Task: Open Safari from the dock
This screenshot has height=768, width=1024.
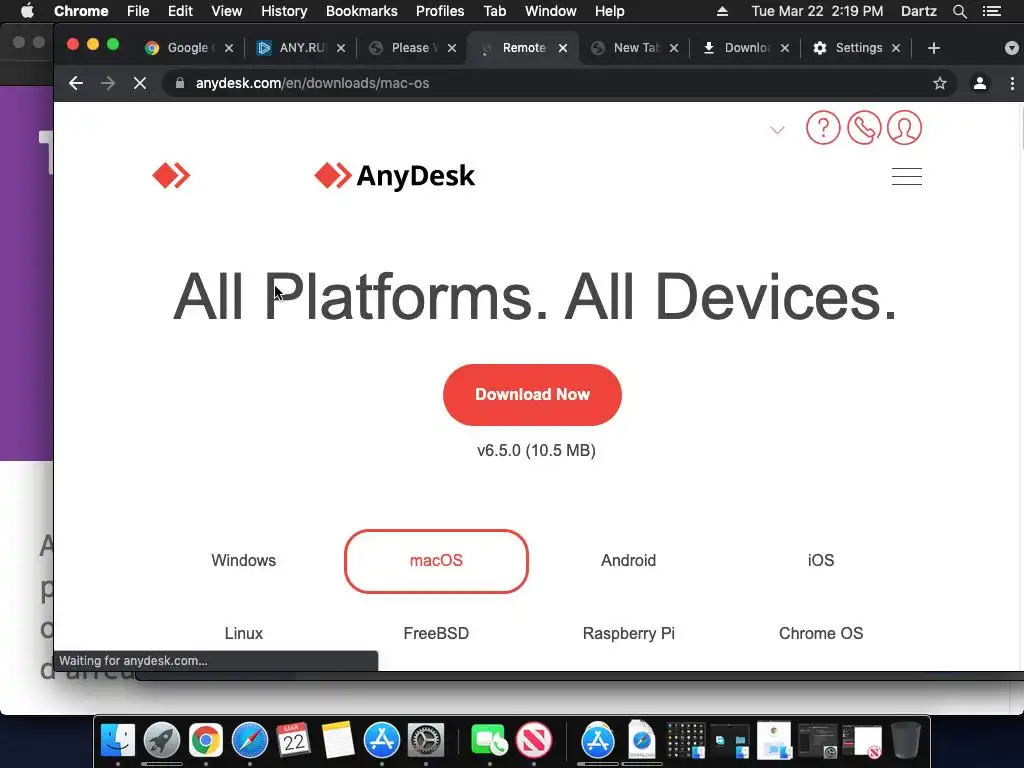Action: pos(249,741)
